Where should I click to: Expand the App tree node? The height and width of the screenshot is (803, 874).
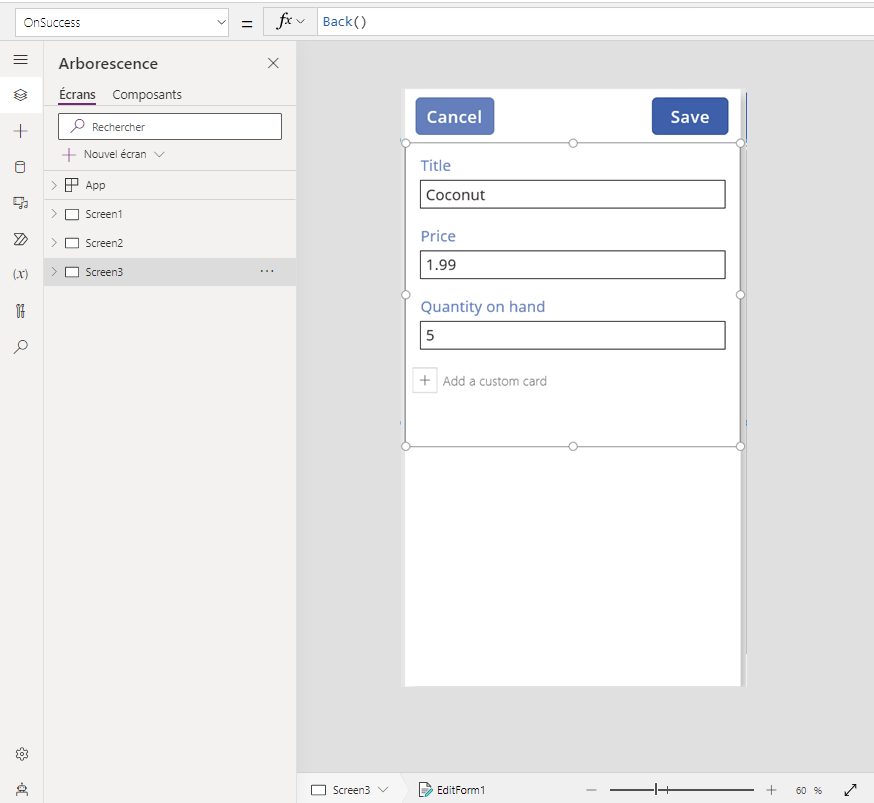[54, 185]
